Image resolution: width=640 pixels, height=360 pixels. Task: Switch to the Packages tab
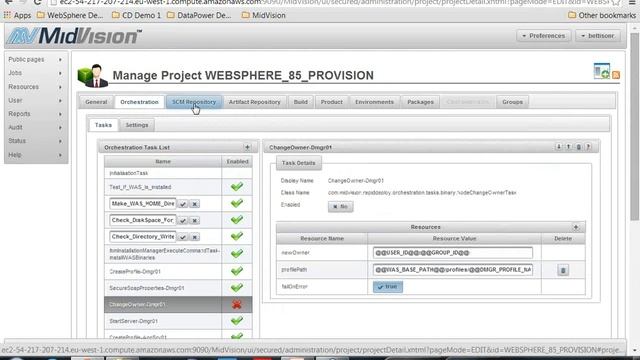[x=420, y=102]
